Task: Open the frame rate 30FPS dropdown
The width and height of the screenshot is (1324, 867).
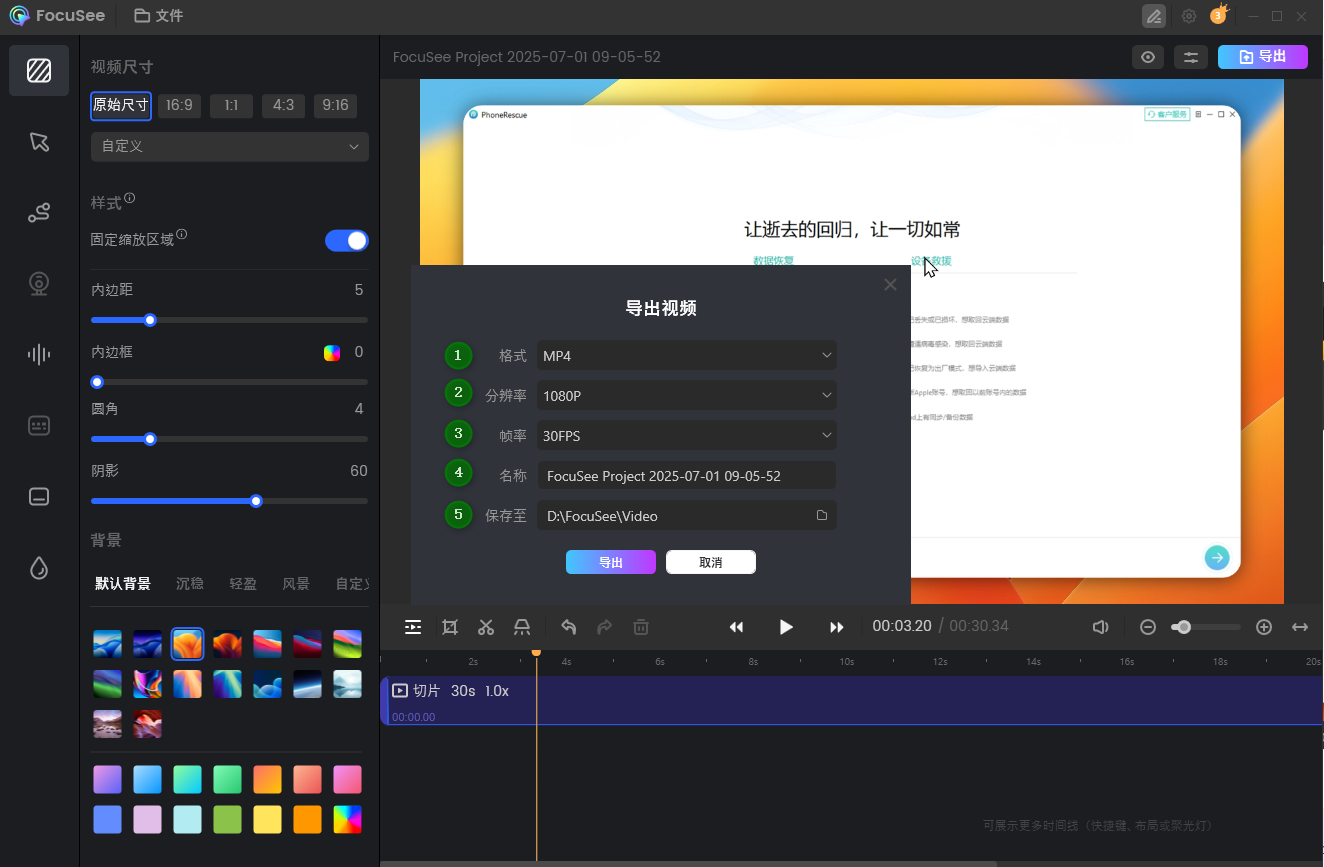Action: tap(687, 435)
